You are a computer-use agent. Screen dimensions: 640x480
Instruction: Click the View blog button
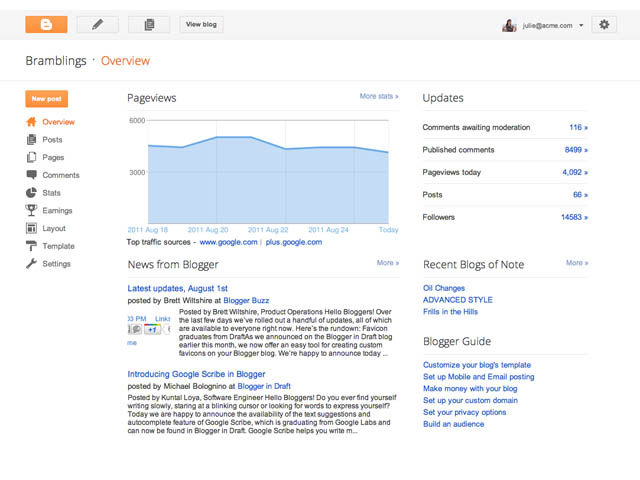click(201, 24)
